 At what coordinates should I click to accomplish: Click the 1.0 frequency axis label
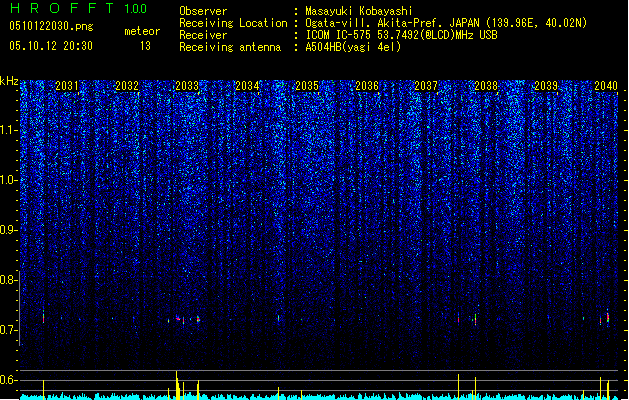pyautogui.click(x=9, y=180)
